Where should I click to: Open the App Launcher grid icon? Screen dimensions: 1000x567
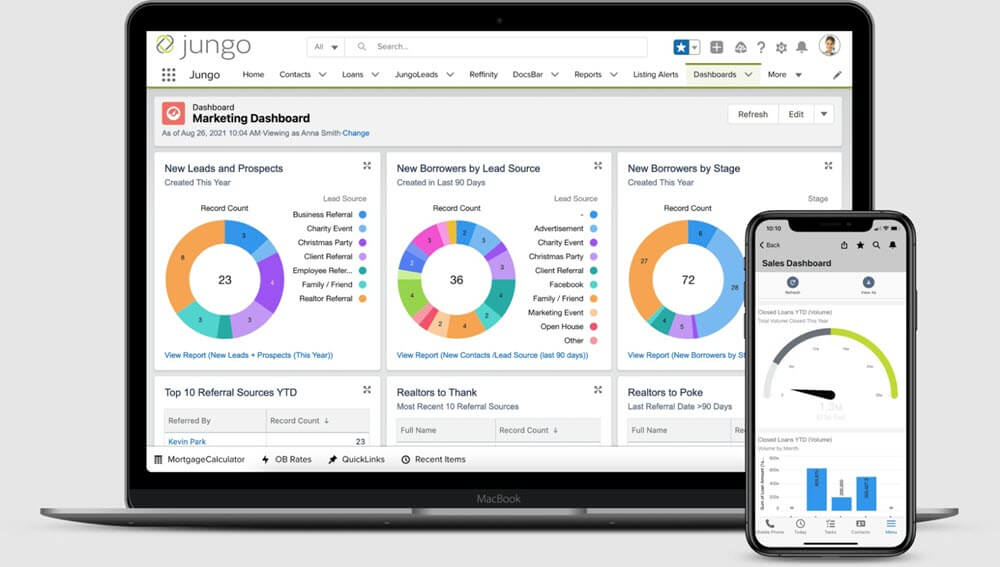(x=168, y=75)
